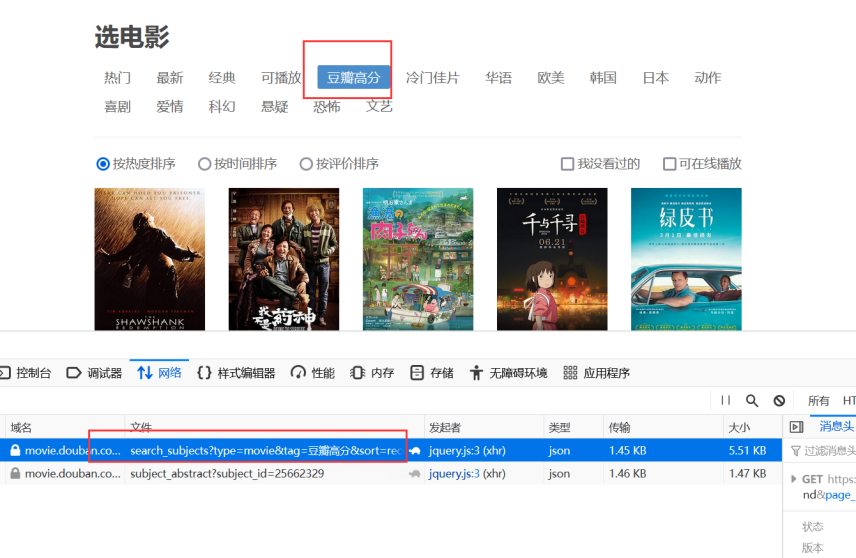
Task: Sort by the 类型 column header
Action: [x=573, y=427]
